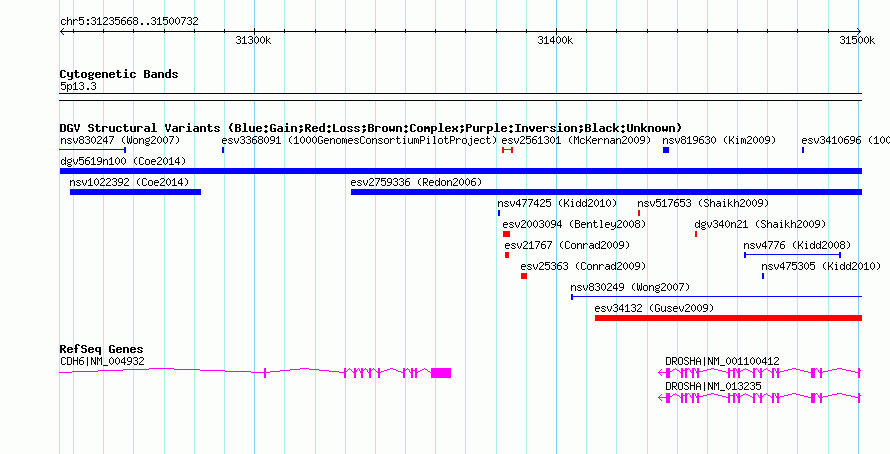Open the esv2759336 (Redon2006) label
This screenshot has height=454, width=890.
click(416, 182)
